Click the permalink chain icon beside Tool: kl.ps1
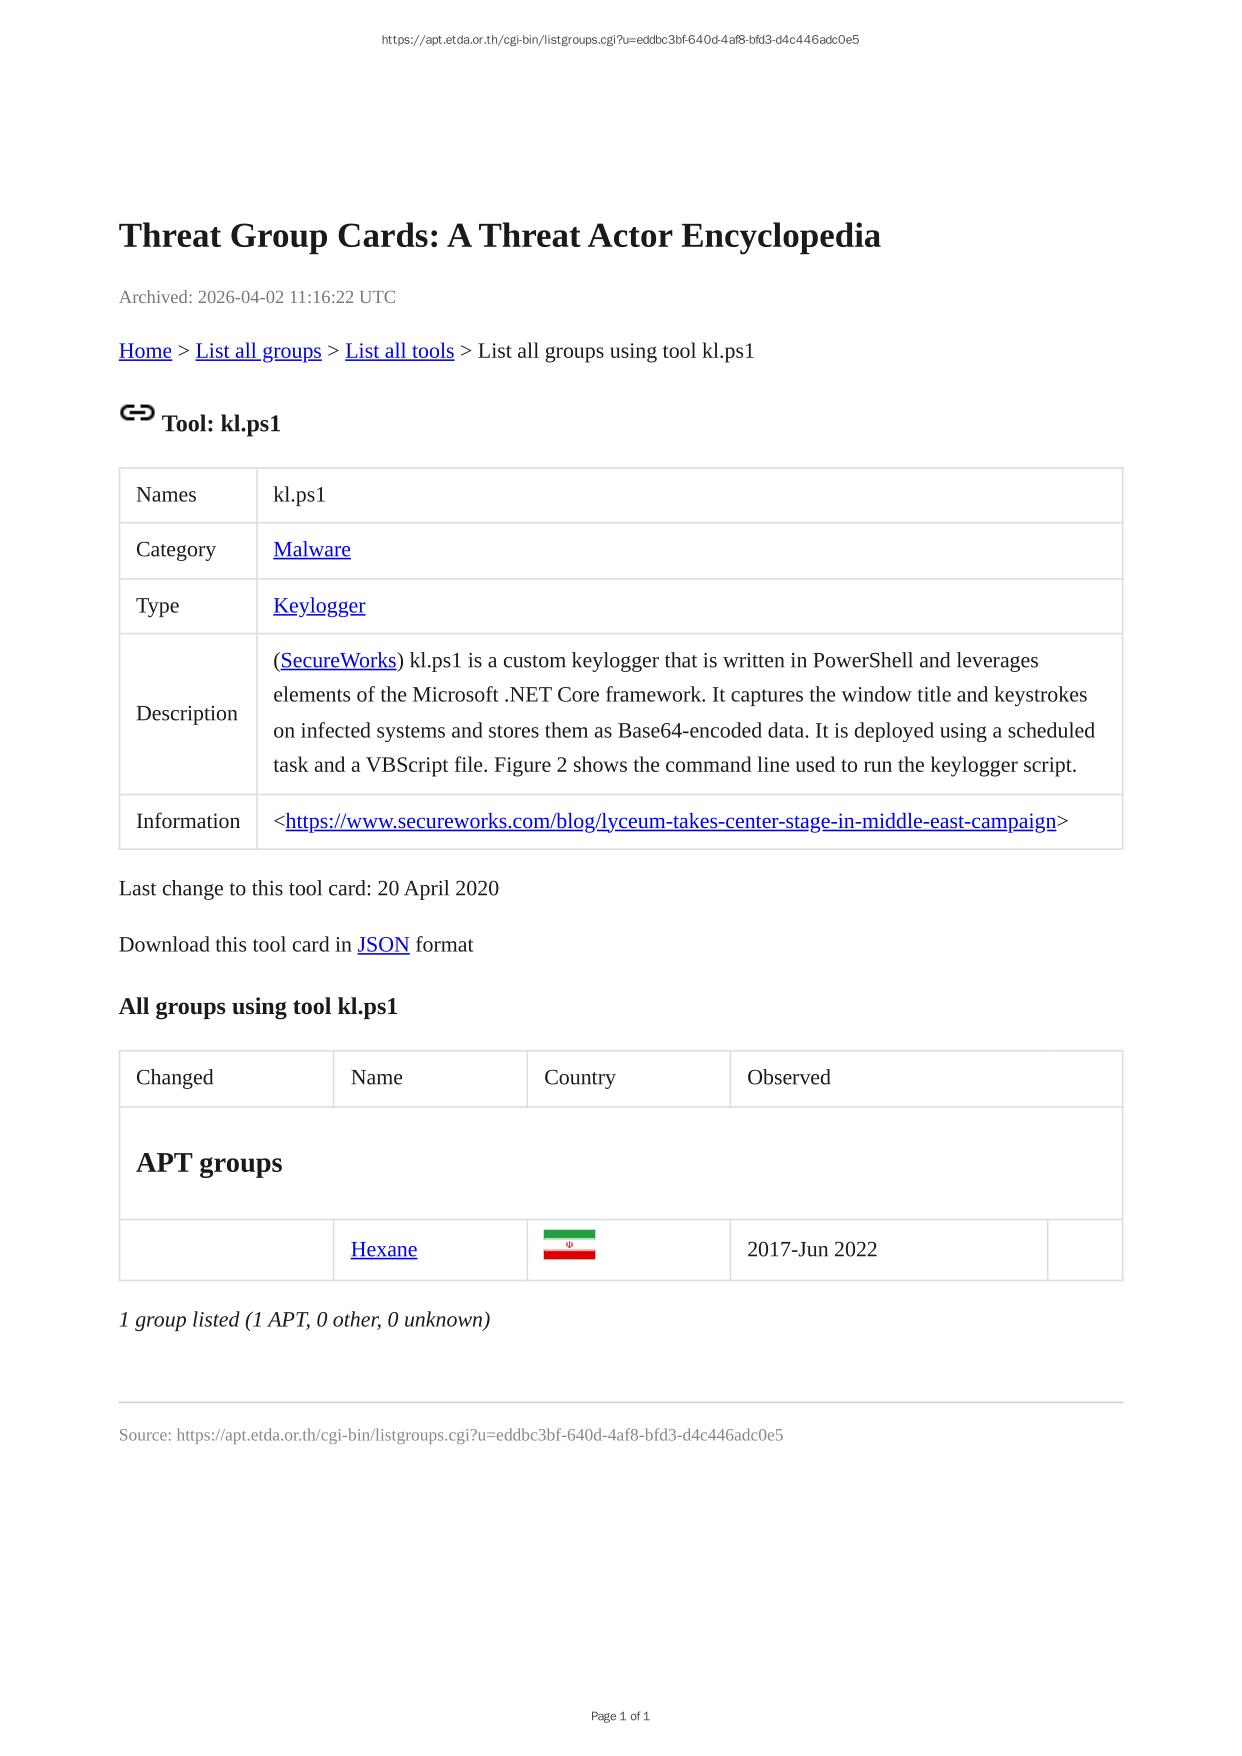The width and height of the screenshot is (1242, 1756). (137, 413)
